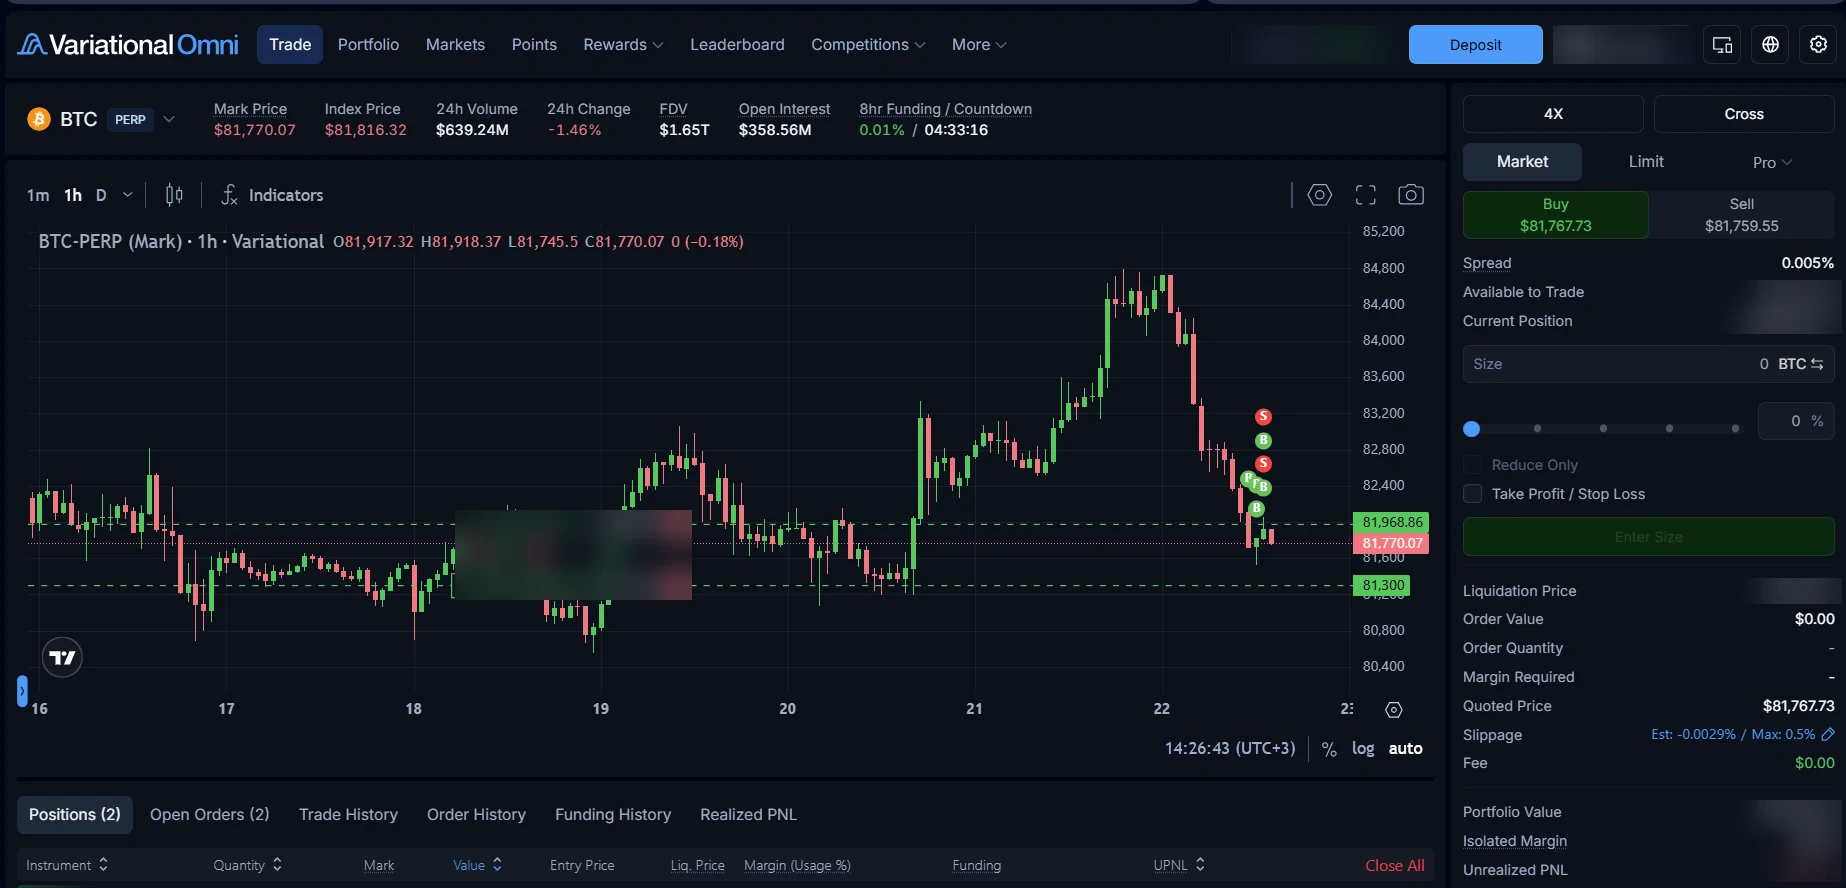
Task: Select the Sell side at $81,759.55
Action: (x=1742, y=215)
